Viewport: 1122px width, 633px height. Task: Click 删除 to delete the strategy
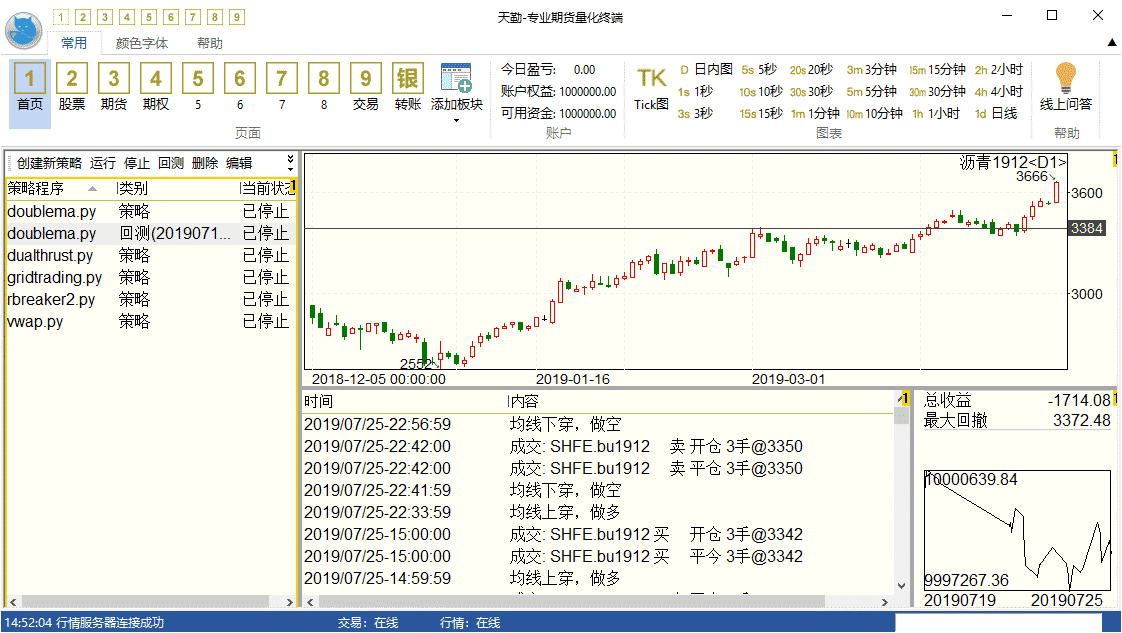click(205, 163)
